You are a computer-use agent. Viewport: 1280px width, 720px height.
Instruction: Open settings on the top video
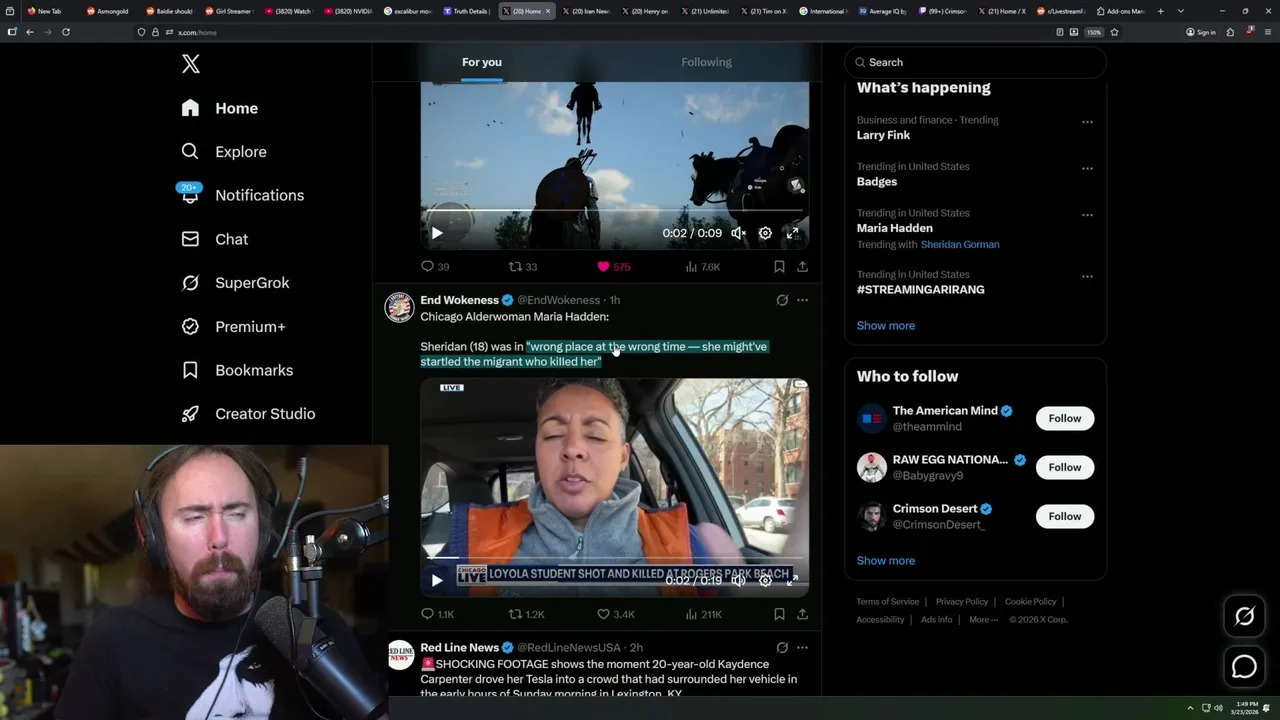click(x=765, y=233)
